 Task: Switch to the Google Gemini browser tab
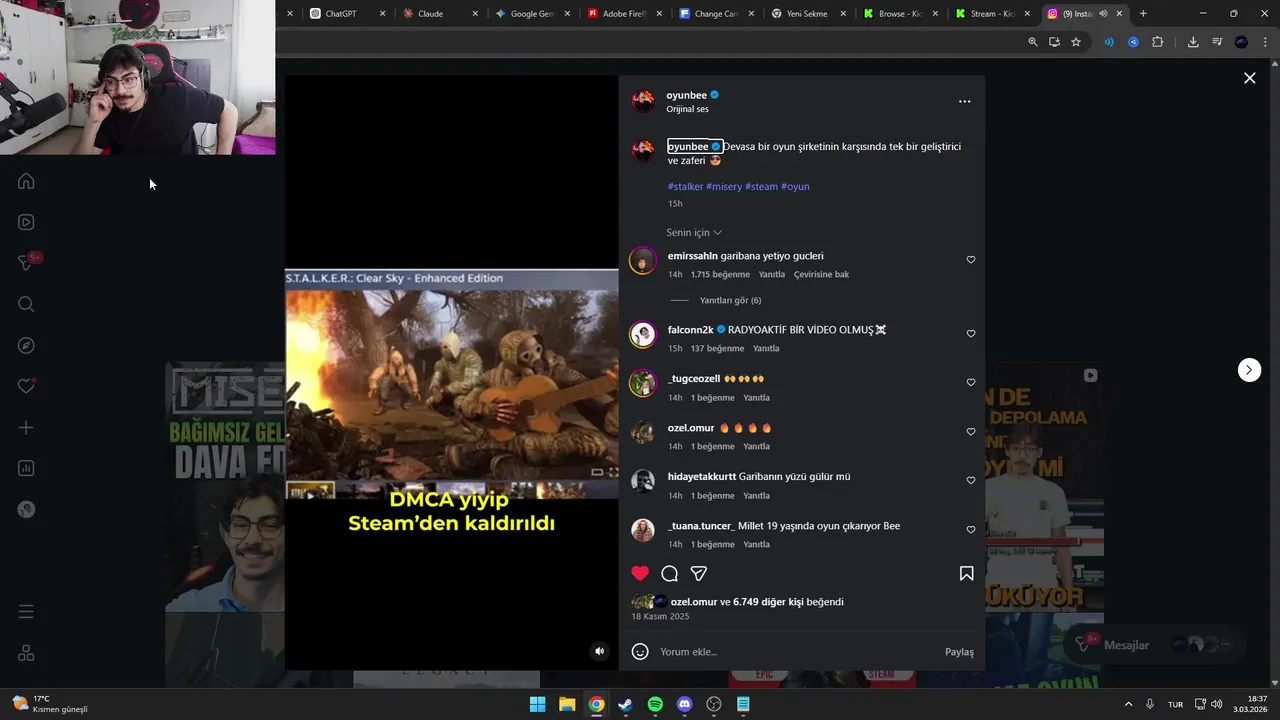click(x=531, y=14)
